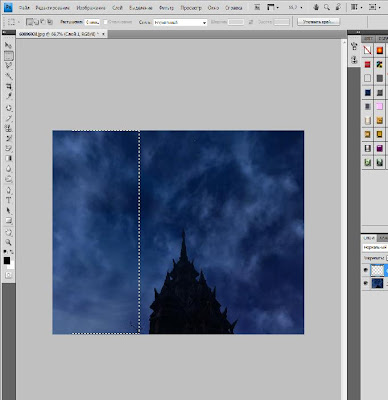Select the Rectangular Marquee tool in toolbox
388x400 pixels.
pos(9,56)
